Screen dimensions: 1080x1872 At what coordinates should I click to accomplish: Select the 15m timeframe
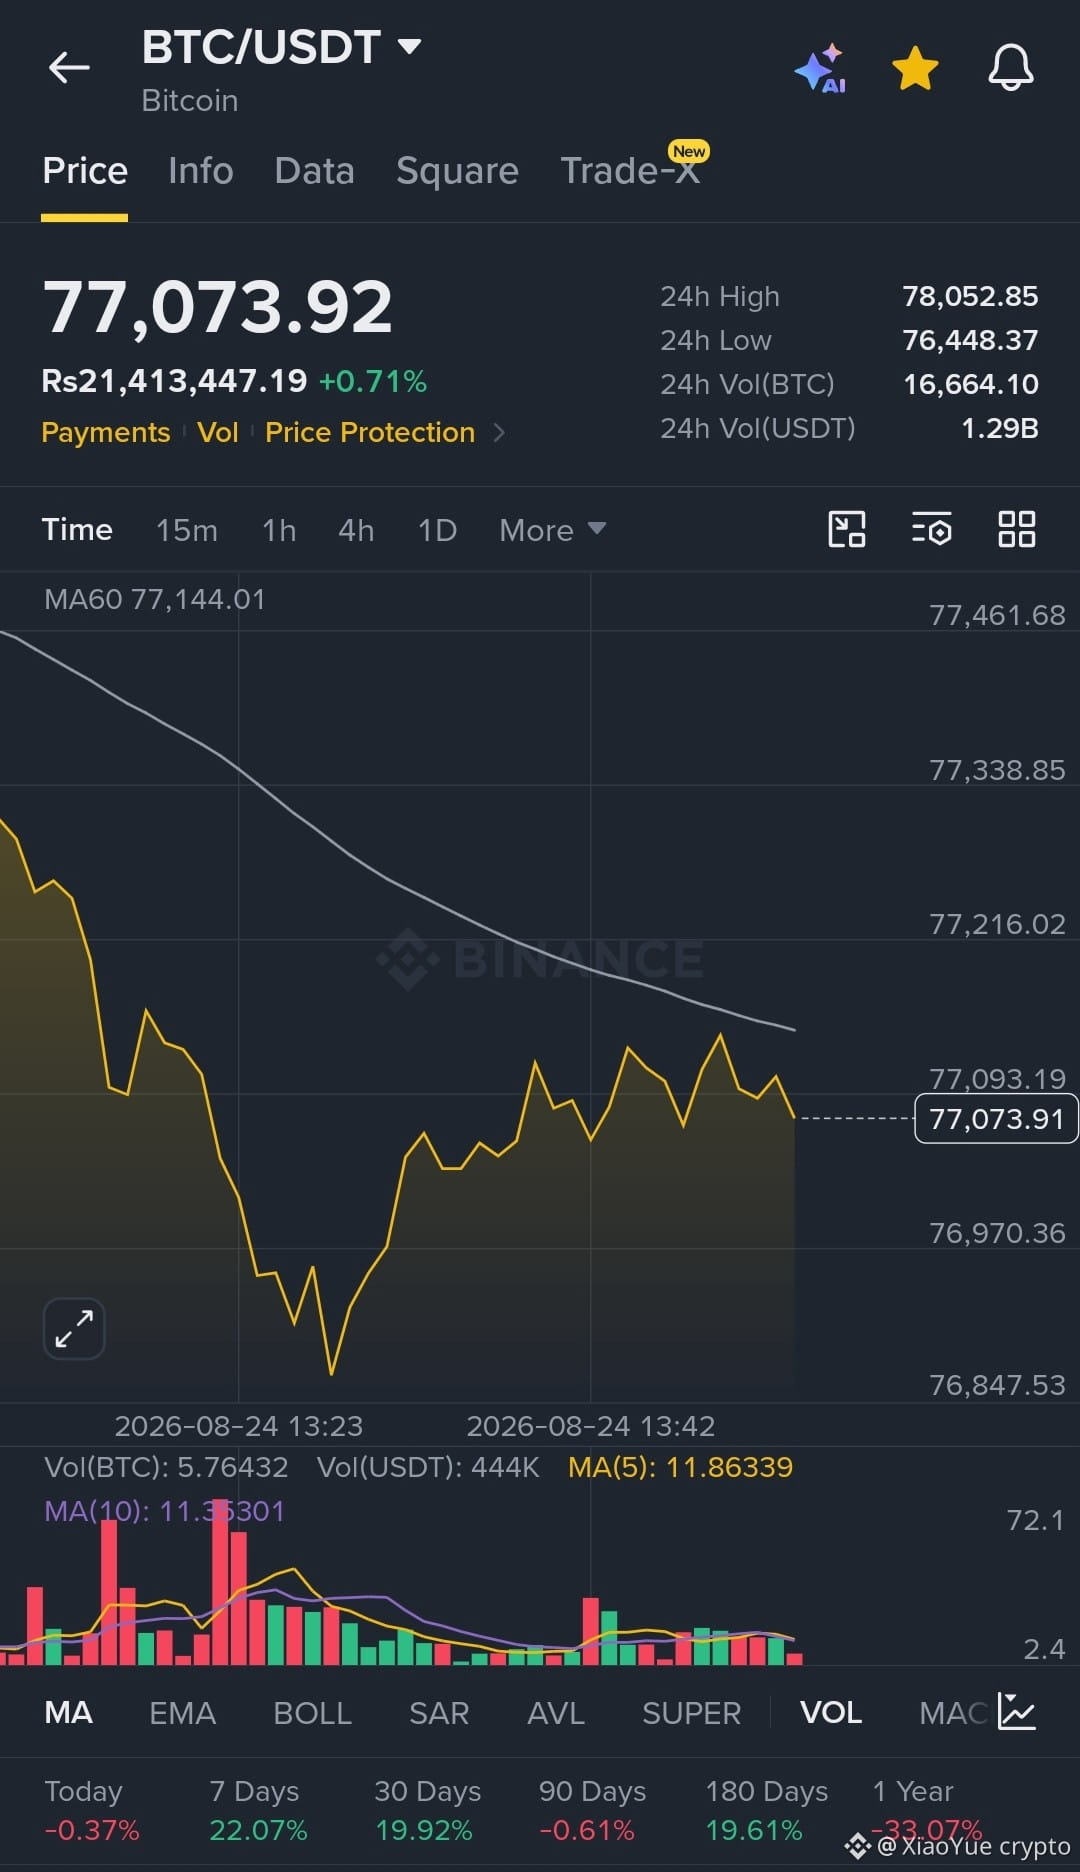[x=187, y=530]
